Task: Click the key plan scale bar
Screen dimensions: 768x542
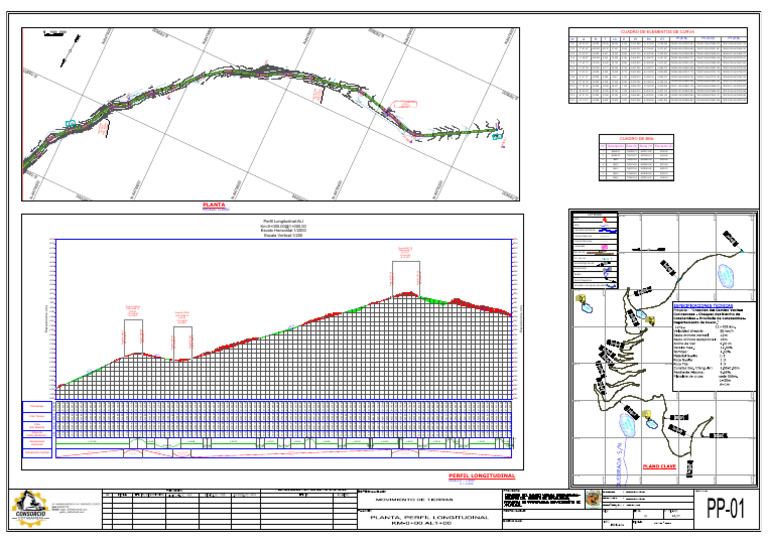Action: [649, 249]
